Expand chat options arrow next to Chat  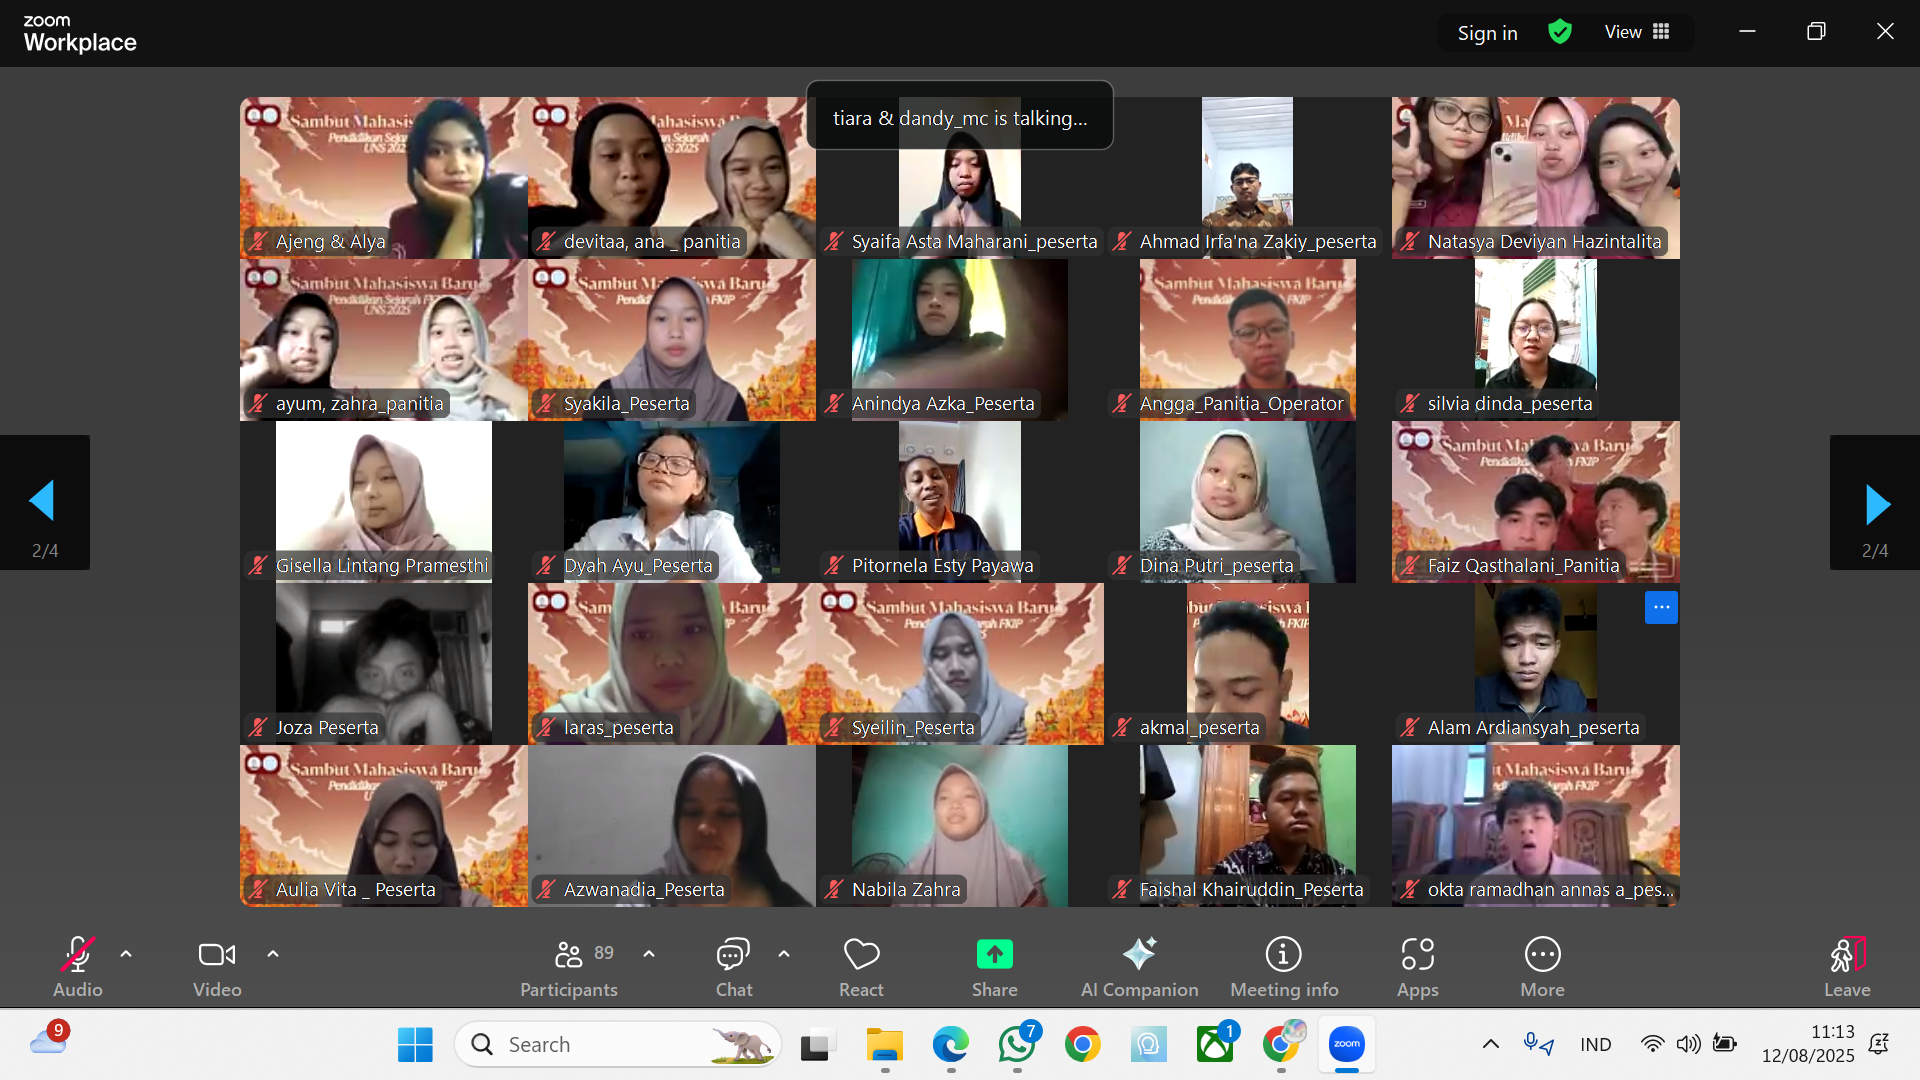[x=784, y=954]
